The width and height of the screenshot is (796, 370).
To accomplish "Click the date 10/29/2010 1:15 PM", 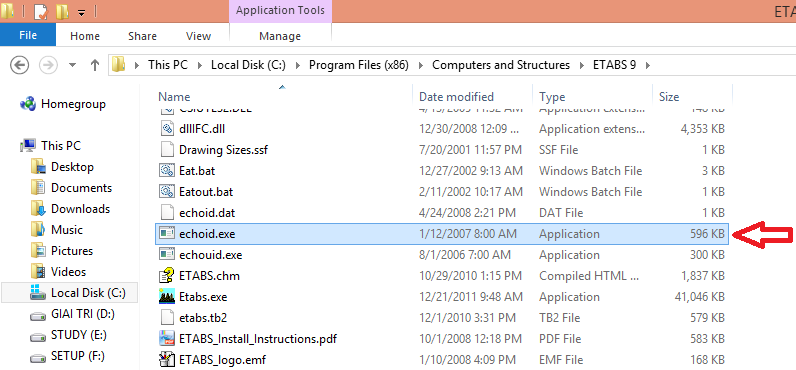I will (x=470, y=276).
